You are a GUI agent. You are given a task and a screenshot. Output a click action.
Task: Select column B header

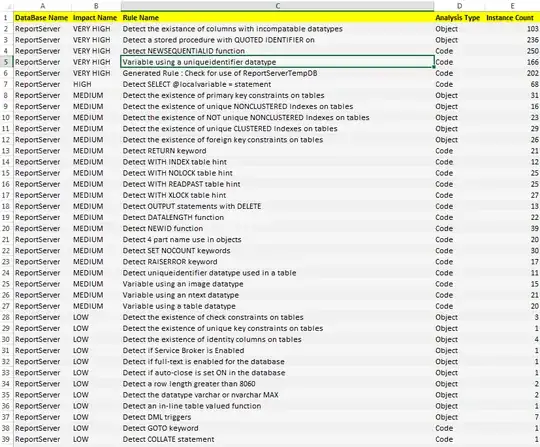[x=96, y=6]
